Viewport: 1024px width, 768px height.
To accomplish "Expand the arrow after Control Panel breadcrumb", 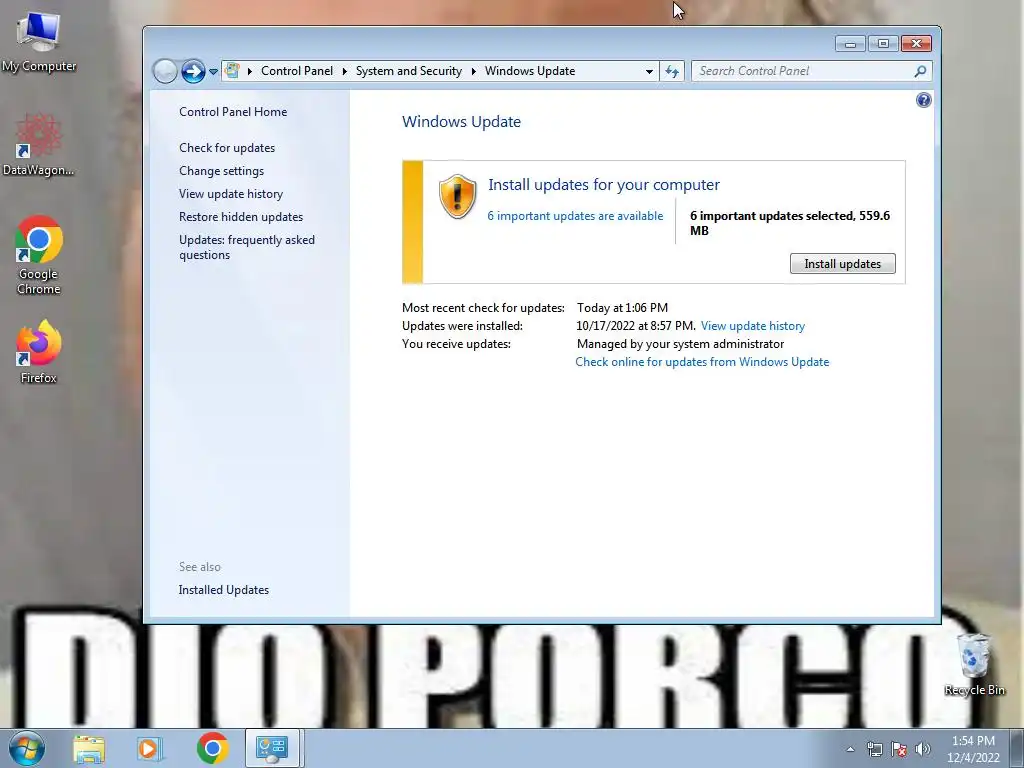I will [x=344, y=71].
